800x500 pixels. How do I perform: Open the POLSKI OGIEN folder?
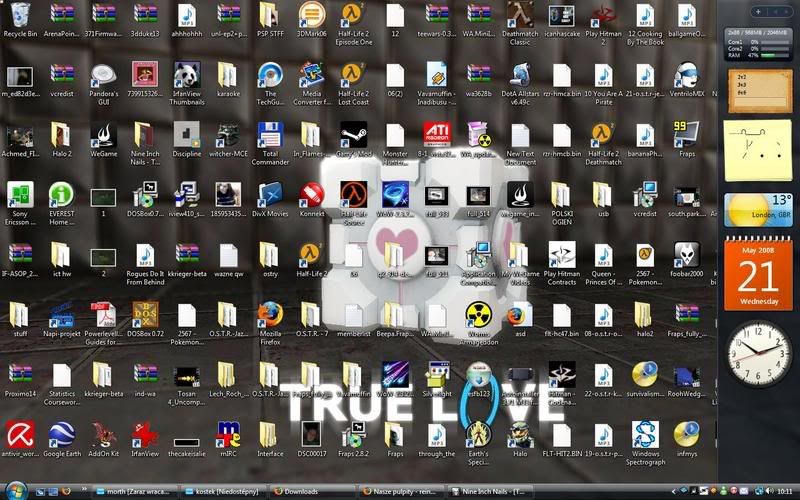tap(562, 194)
